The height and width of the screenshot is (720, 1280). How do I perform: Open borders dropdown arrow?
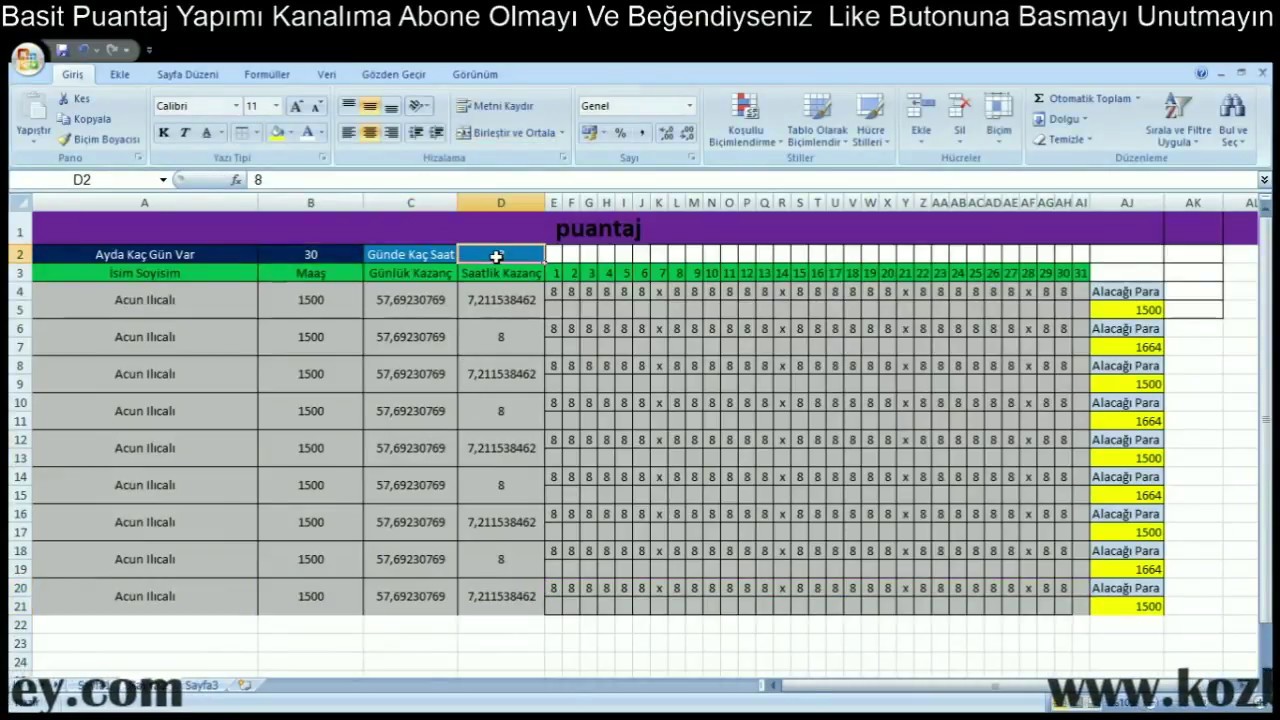coord(256,132)
